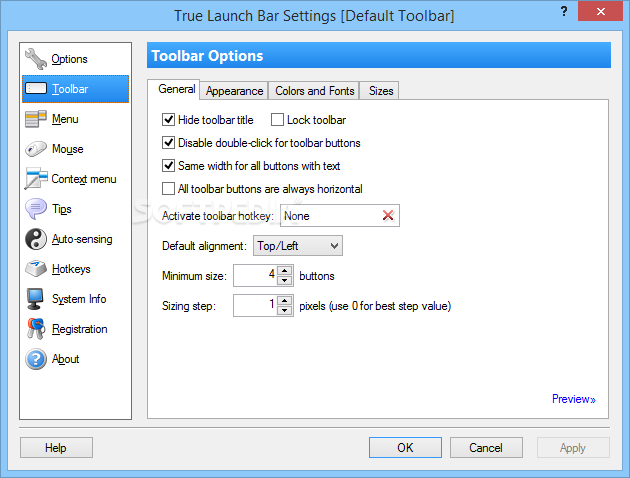Decrease Minimum size with down arrow
Screen dimensions: 630x478
tap(285, 280)
